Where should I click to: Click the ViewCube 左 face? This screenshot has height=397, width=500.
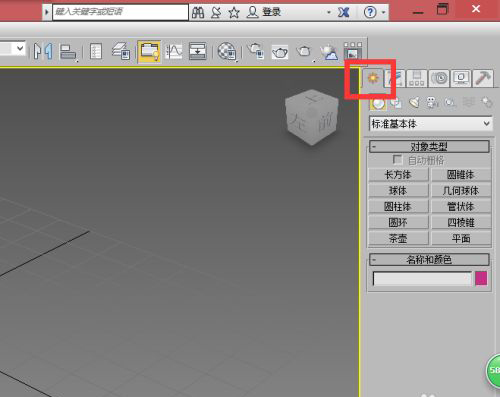coord(297,122)
